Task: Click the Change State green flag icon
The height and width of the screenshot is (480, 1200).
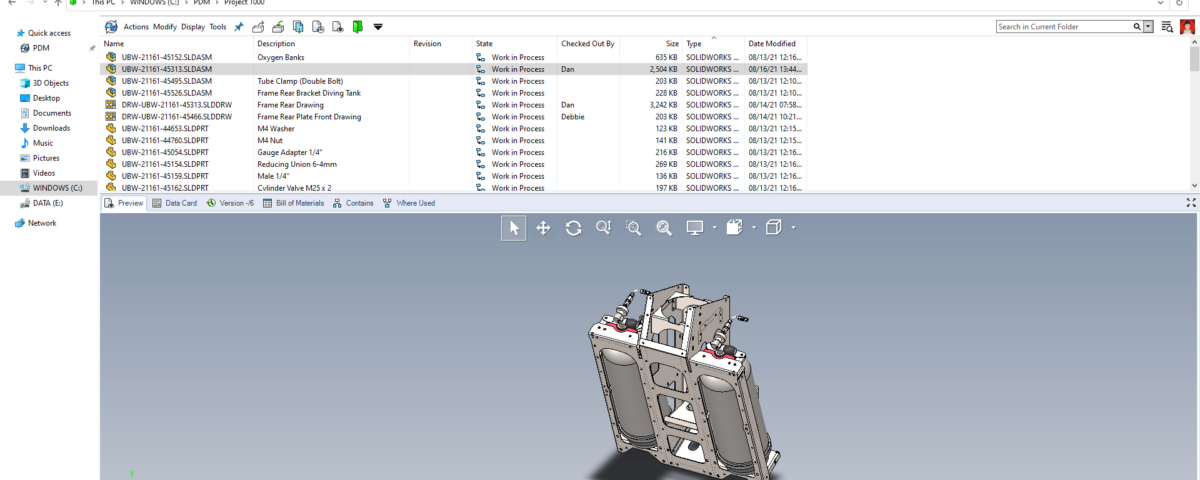Action: tap(357, 27)
